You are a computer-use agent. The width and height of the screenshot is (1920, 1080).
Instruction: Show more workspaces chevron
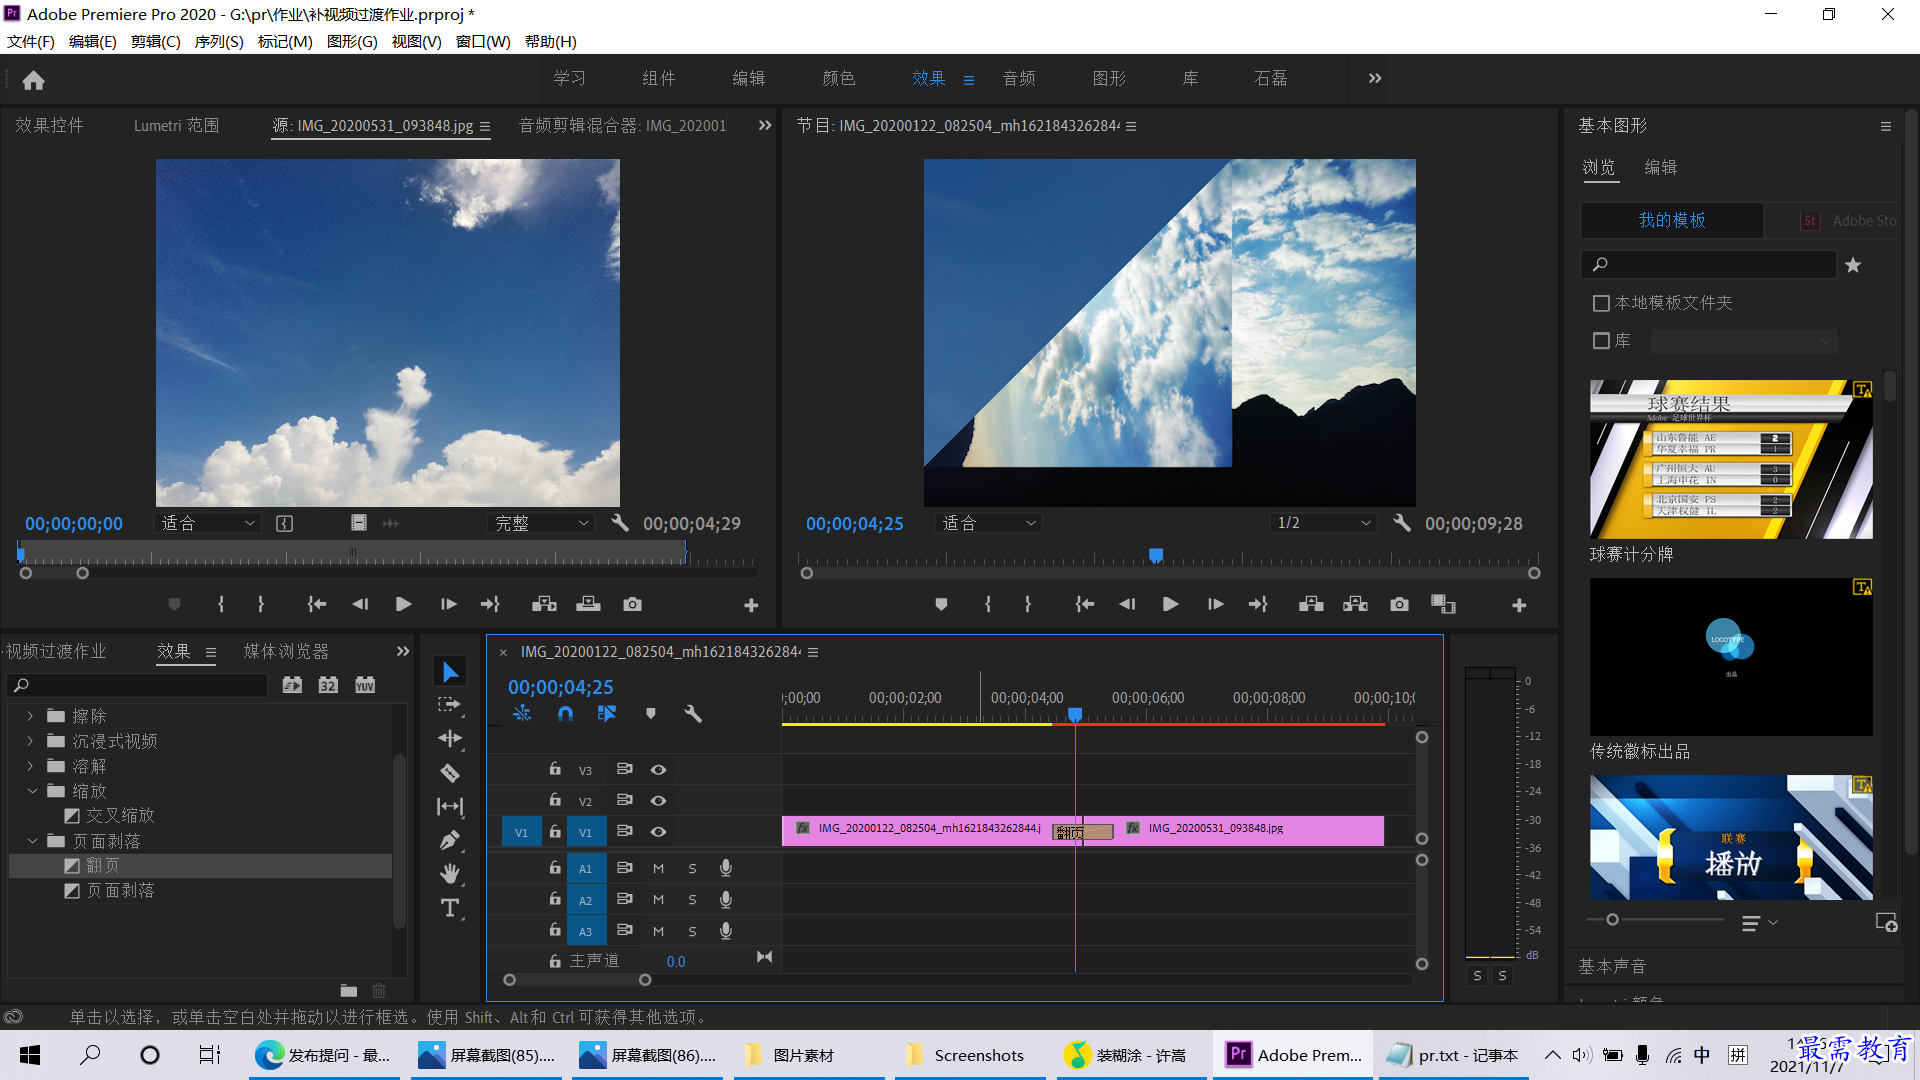coord(1375,78)
